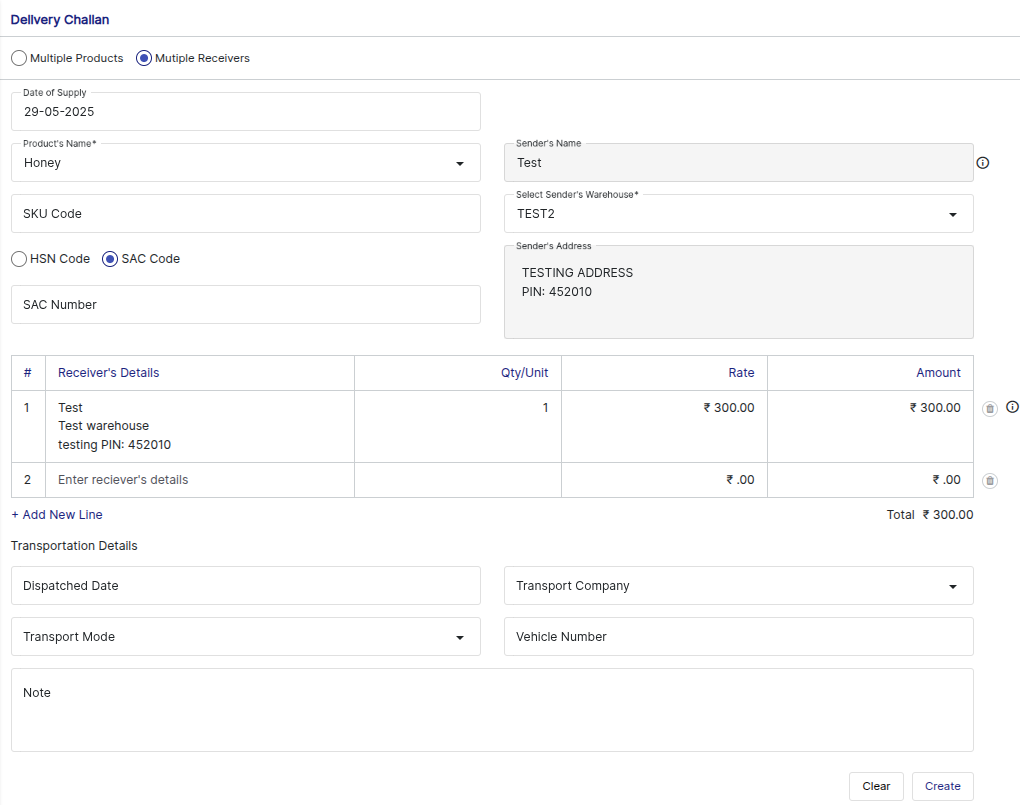Choose HSN Code radio button
This screenshot has height=805, width=1020.
[19, 259]
